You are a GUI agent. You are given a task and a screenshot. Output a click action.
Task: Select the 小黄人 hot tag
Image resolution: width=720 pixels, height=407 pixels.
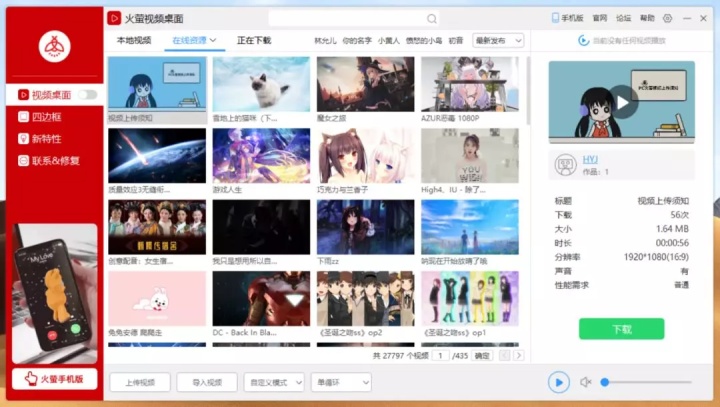coord(388,41)
